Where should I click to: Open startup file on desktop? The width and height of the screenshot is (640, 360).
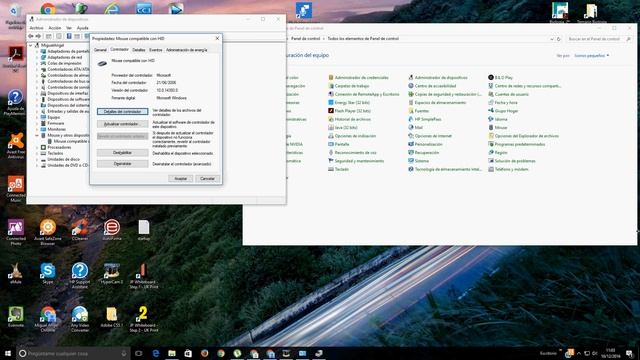pyautogui.click(x=144, y=230)
